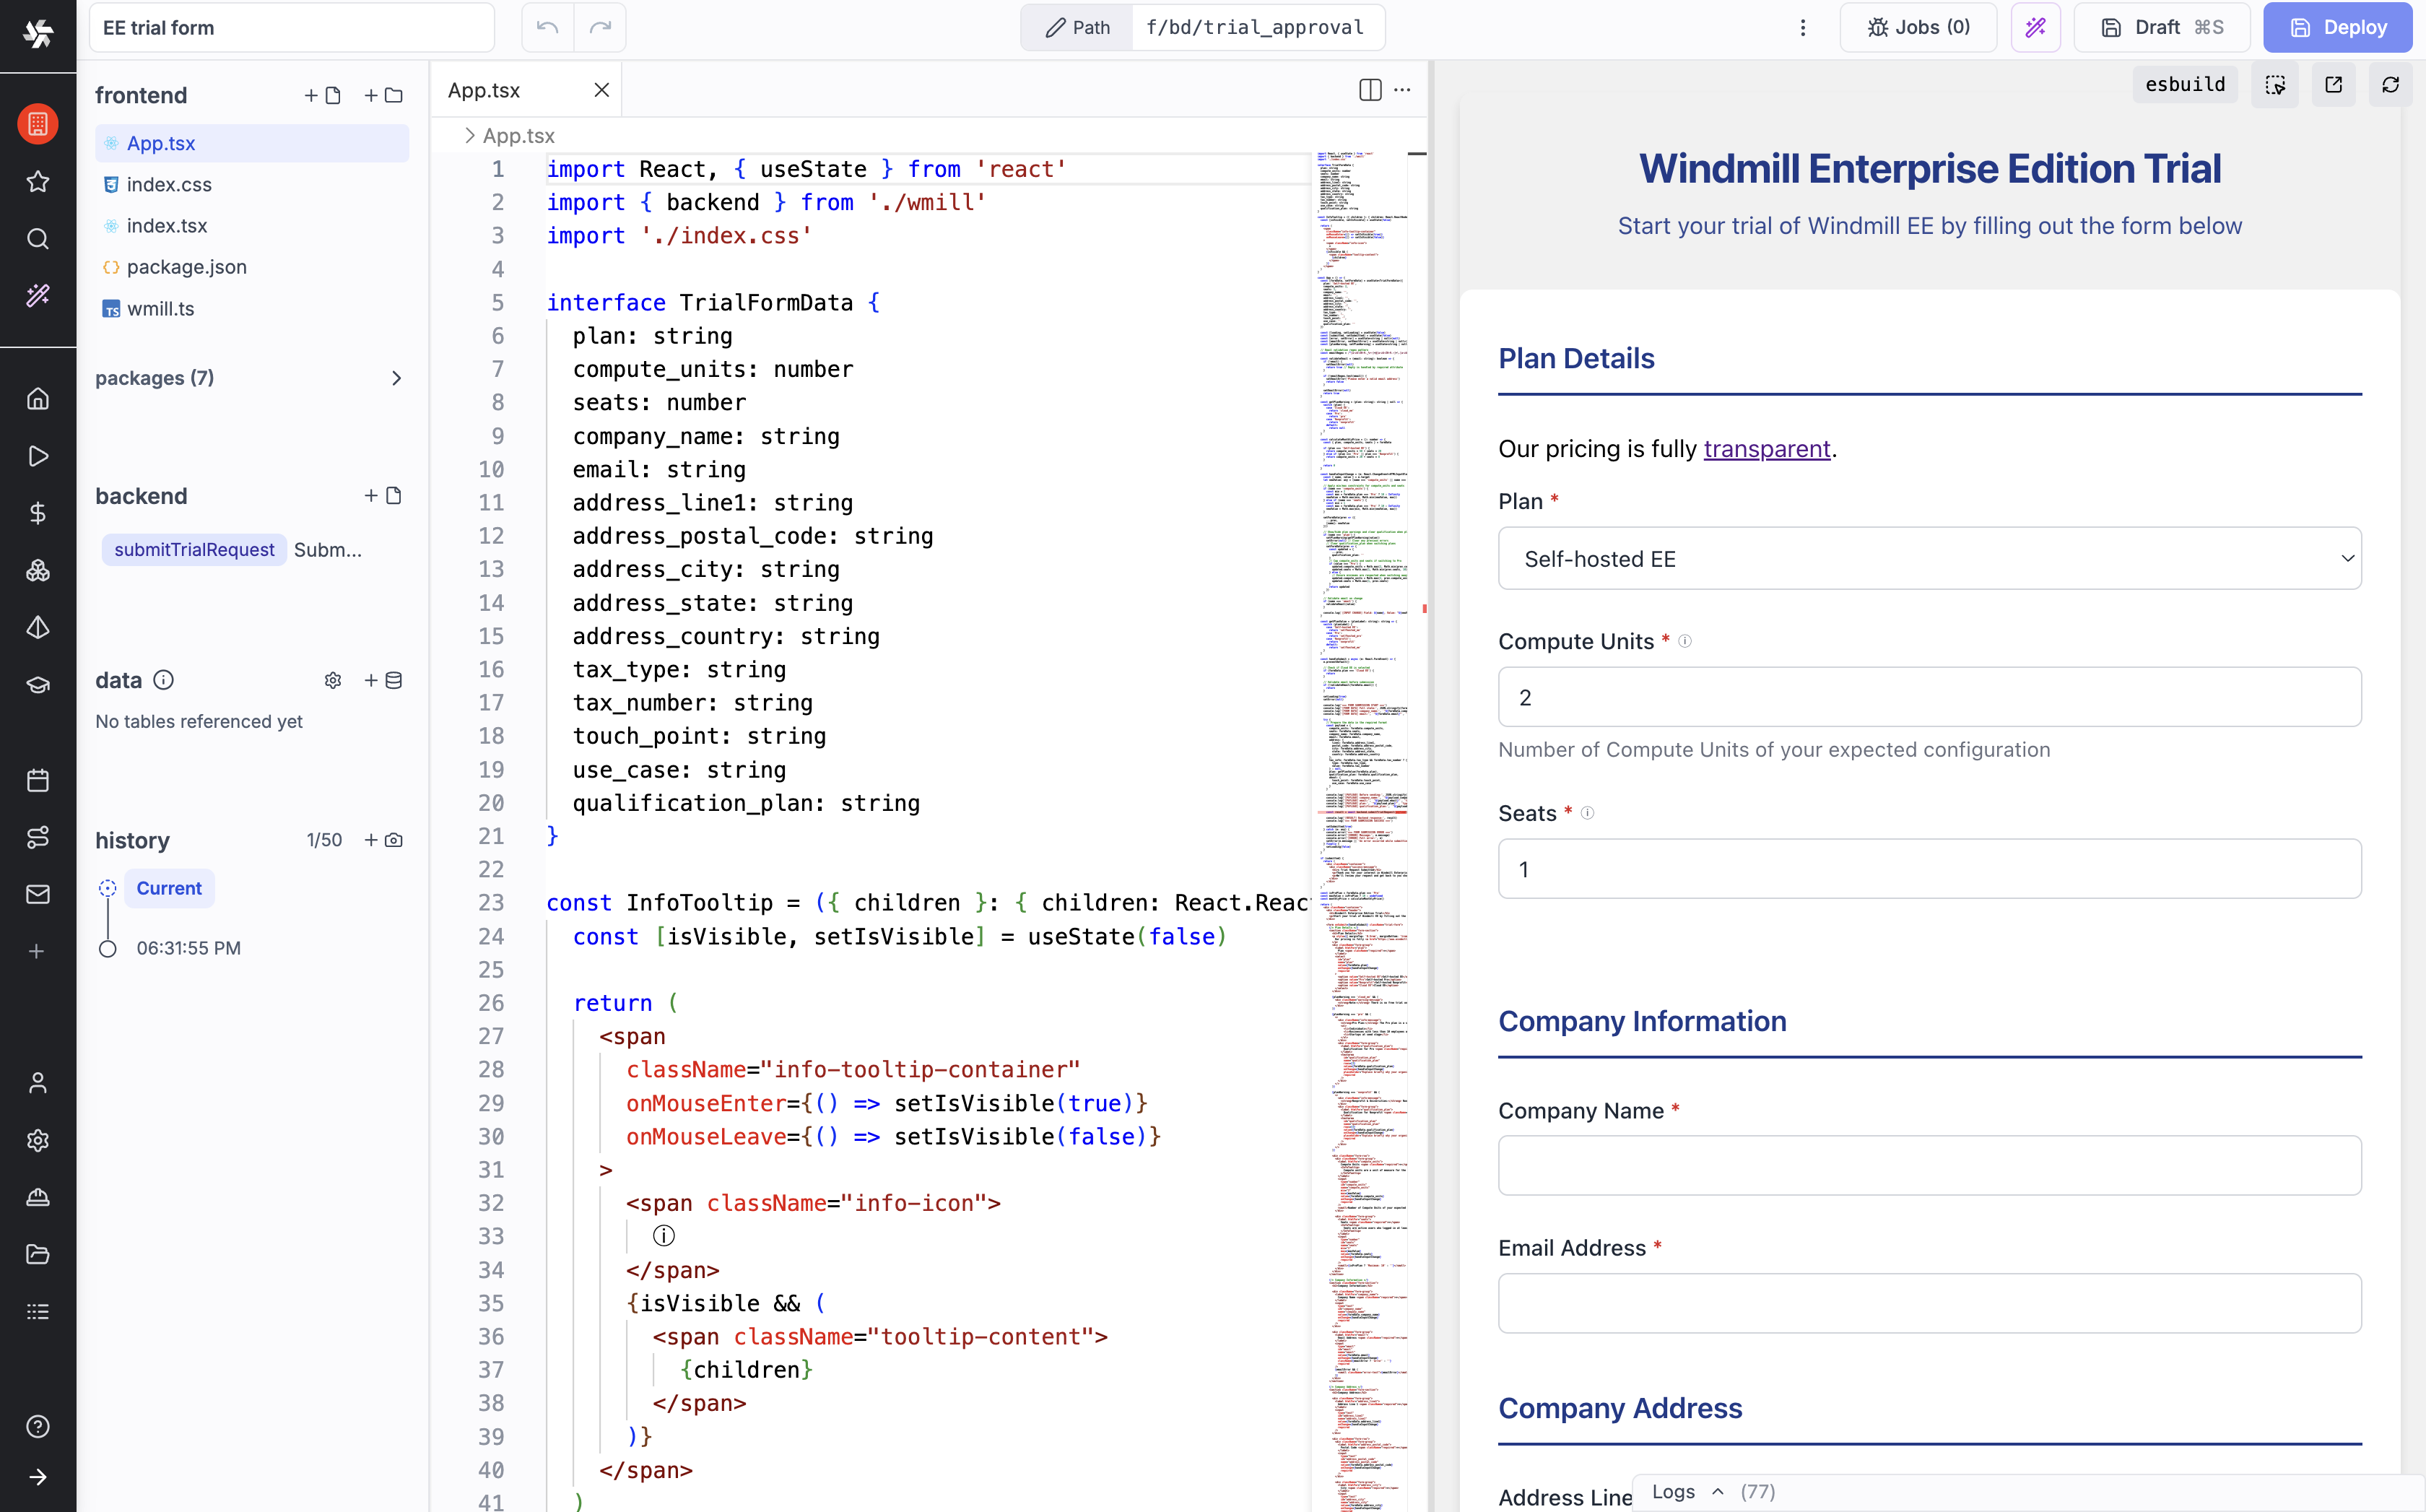2426x1512 pixels.
Task: Open the search panel in the left sidebar
Action: click(x=38, y=239)
